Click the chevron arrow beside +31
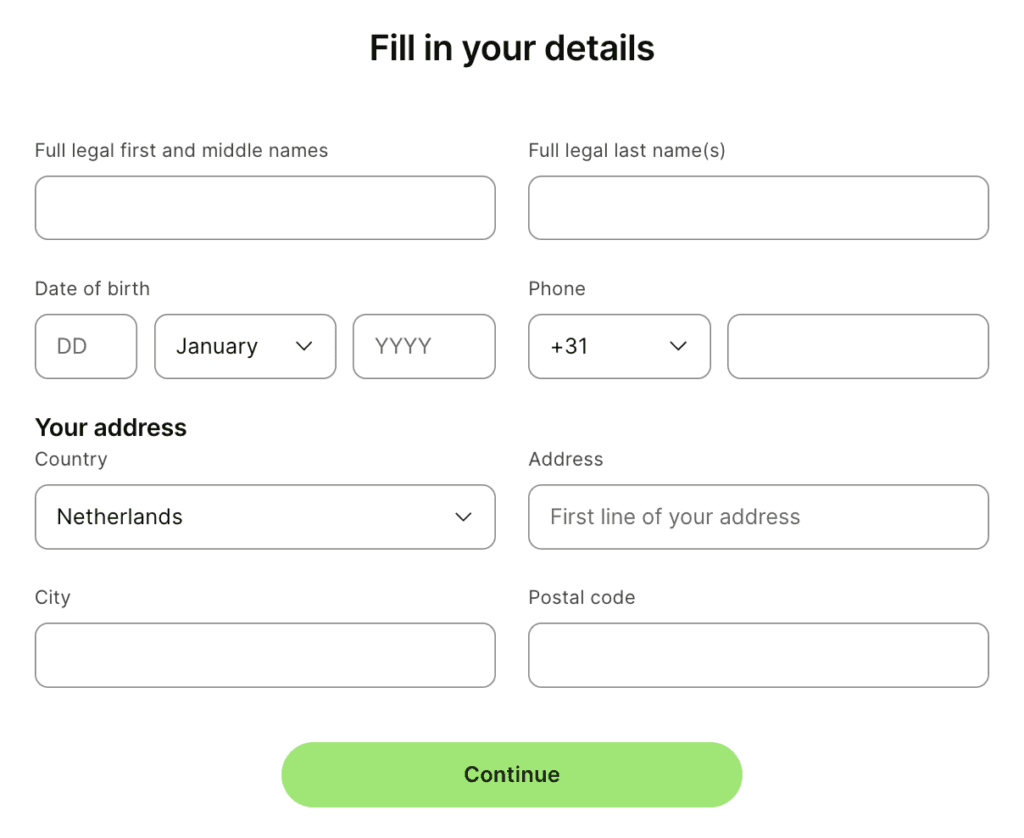The height and width of the screenshot is (838, 1024). [678, 346]
